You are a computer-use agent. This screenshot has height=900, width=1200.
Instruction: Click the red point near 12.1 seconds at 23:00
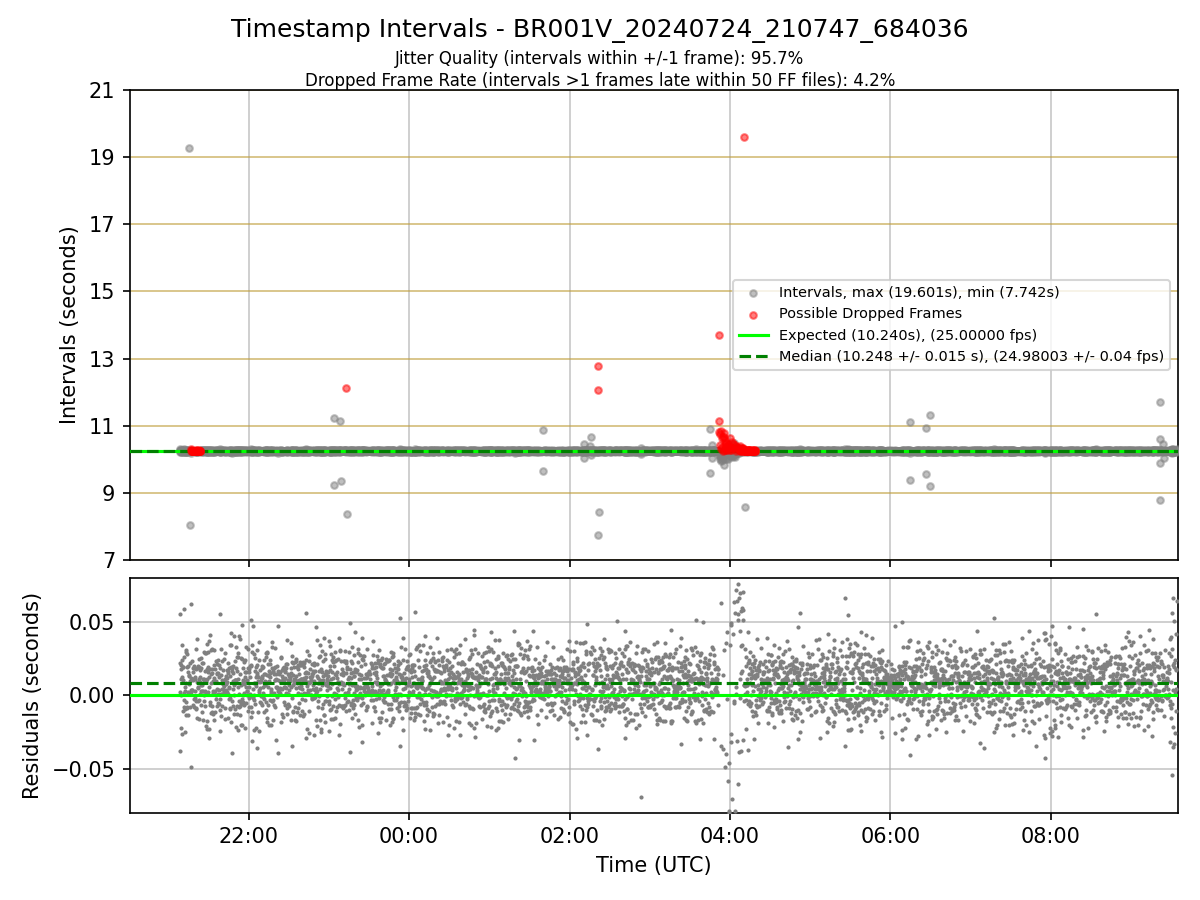coord(346,388)
